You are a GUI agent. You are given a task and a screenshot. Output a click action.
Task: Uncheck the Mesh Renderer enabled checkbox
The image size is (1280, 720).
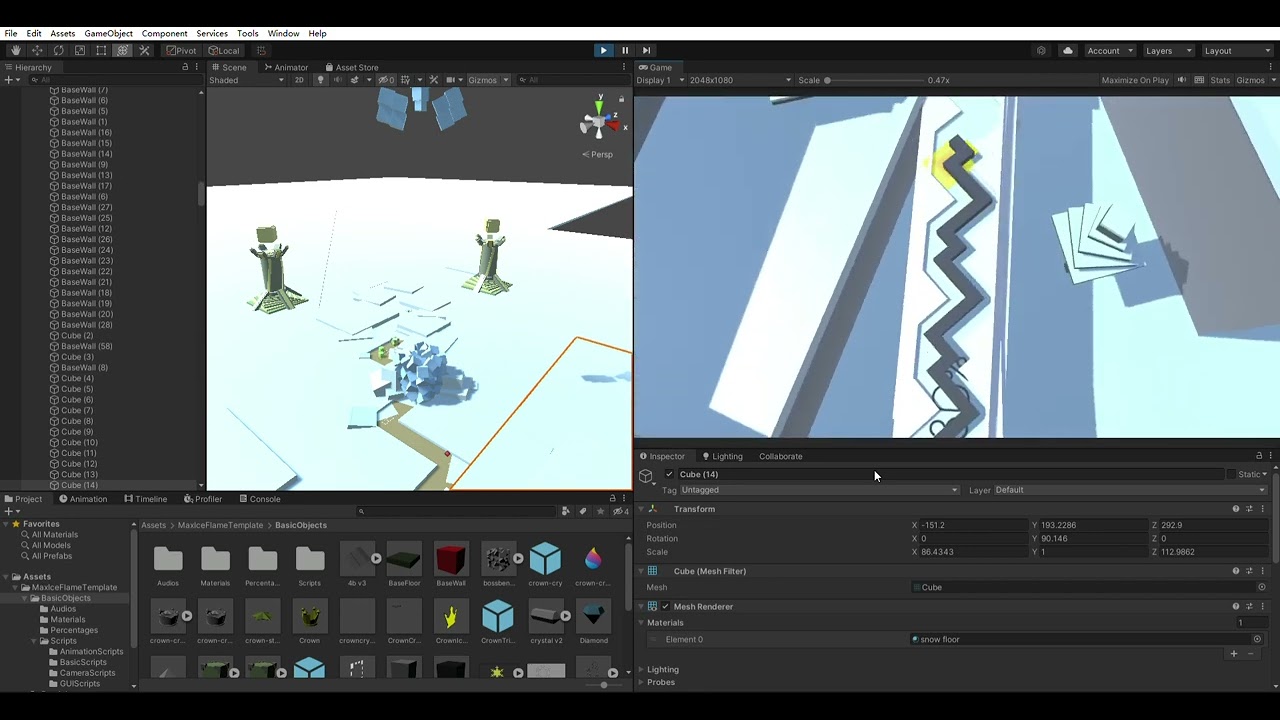(665, 606)
